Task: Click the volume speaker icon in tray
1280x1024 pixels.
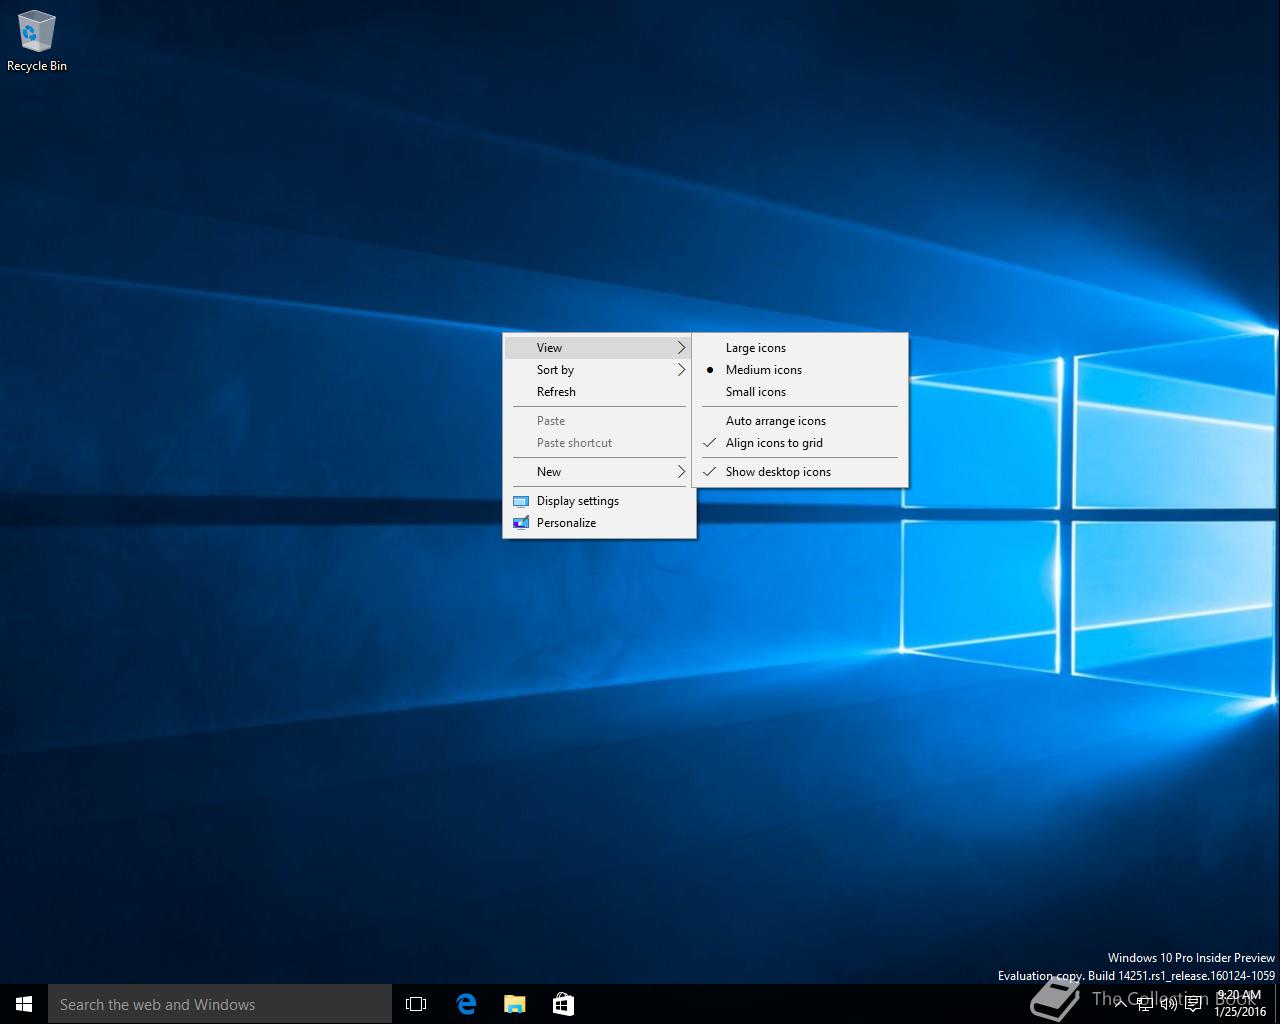Action: coord(1168,1004)
